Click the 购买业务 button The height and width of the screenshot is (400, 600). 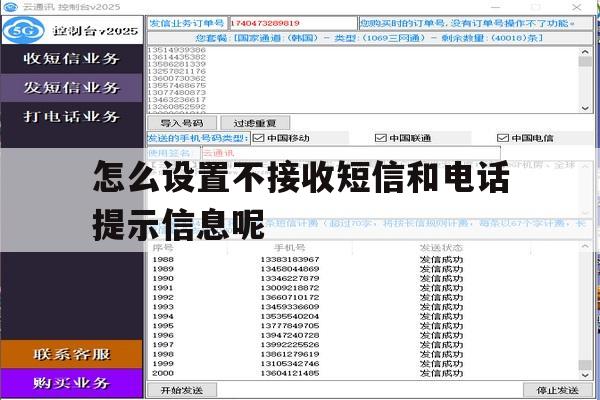(72, 383)
